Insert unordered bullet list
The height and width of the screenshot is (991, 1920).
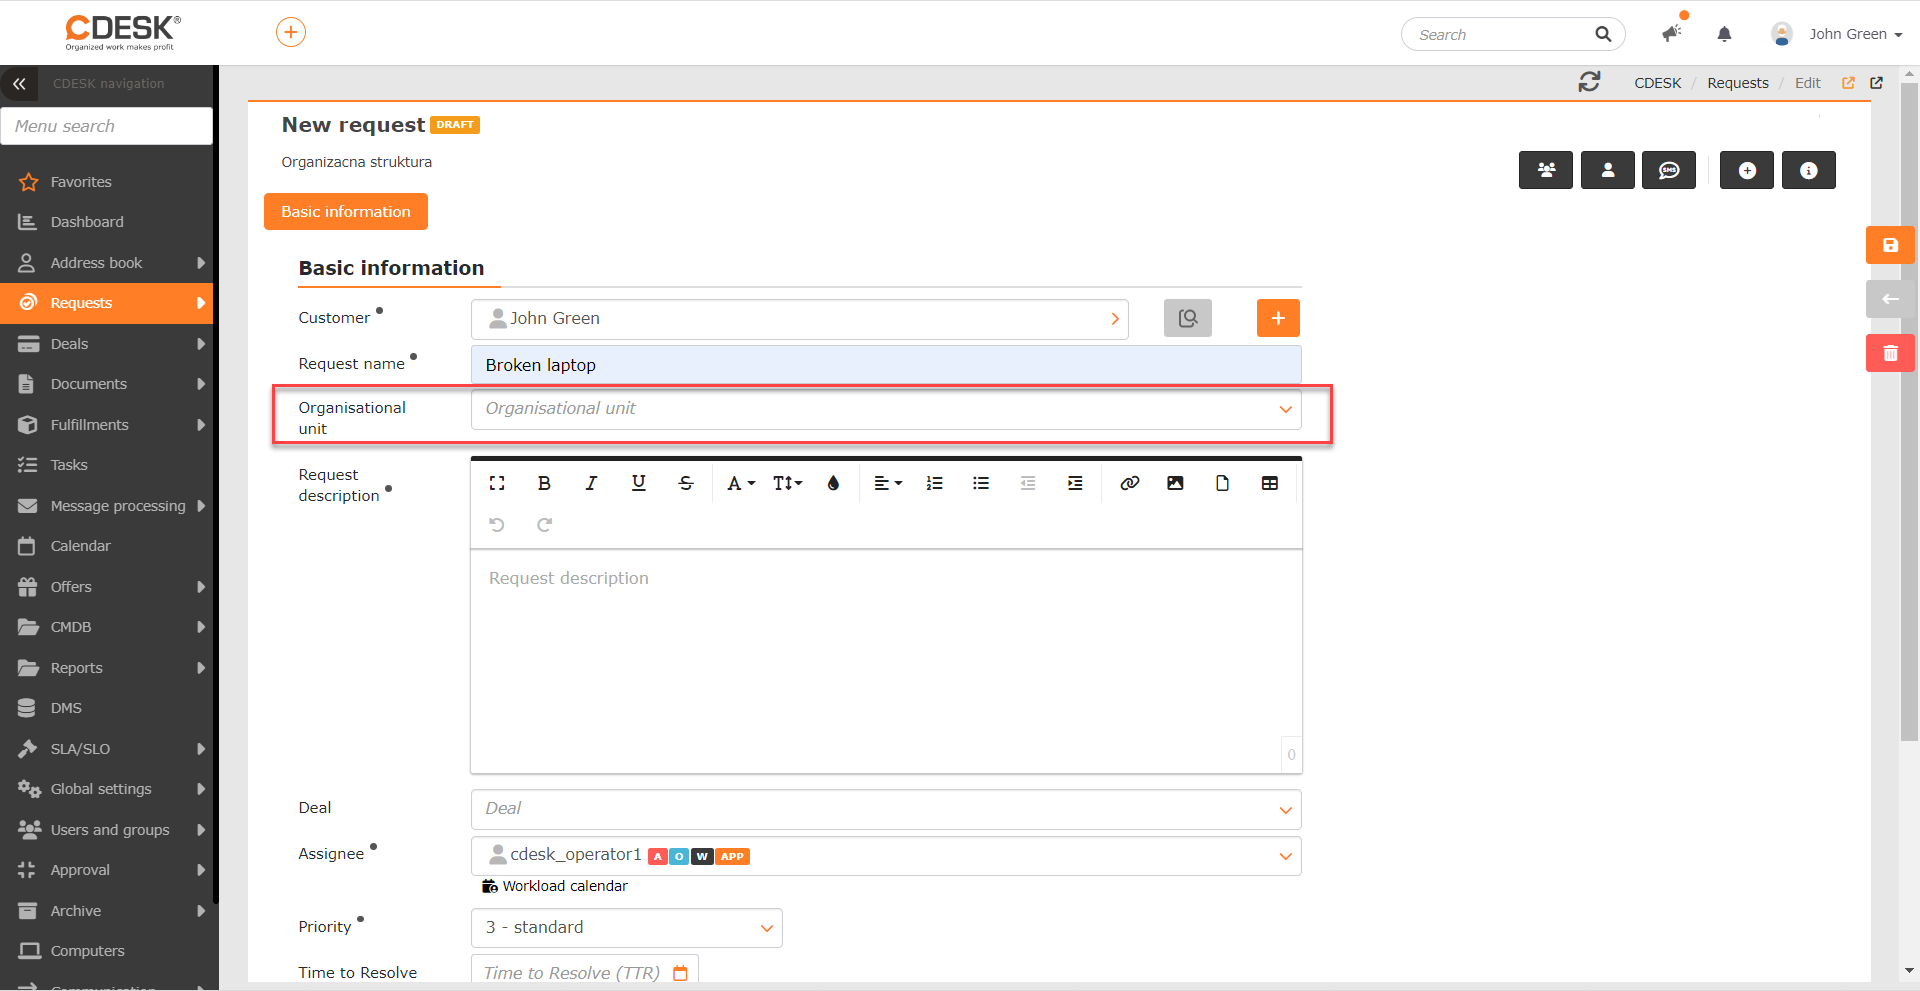coord(981,483)
